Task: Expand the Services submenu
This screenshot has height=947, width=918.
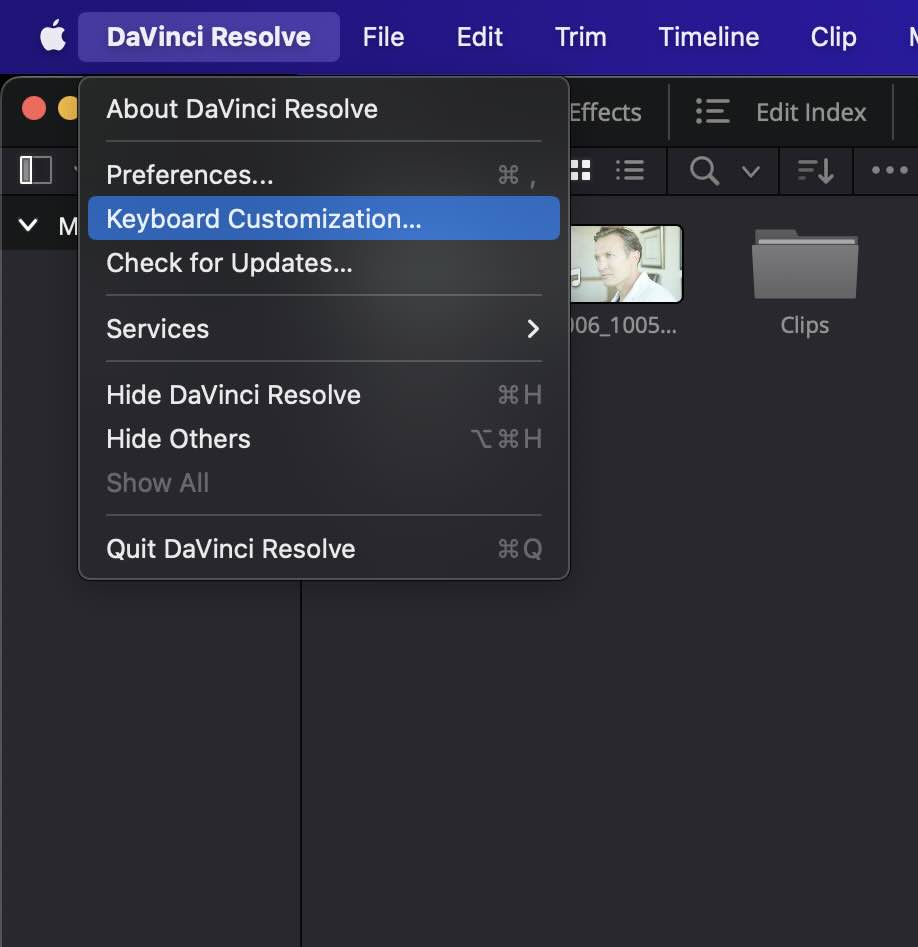Action: [324, 329]
